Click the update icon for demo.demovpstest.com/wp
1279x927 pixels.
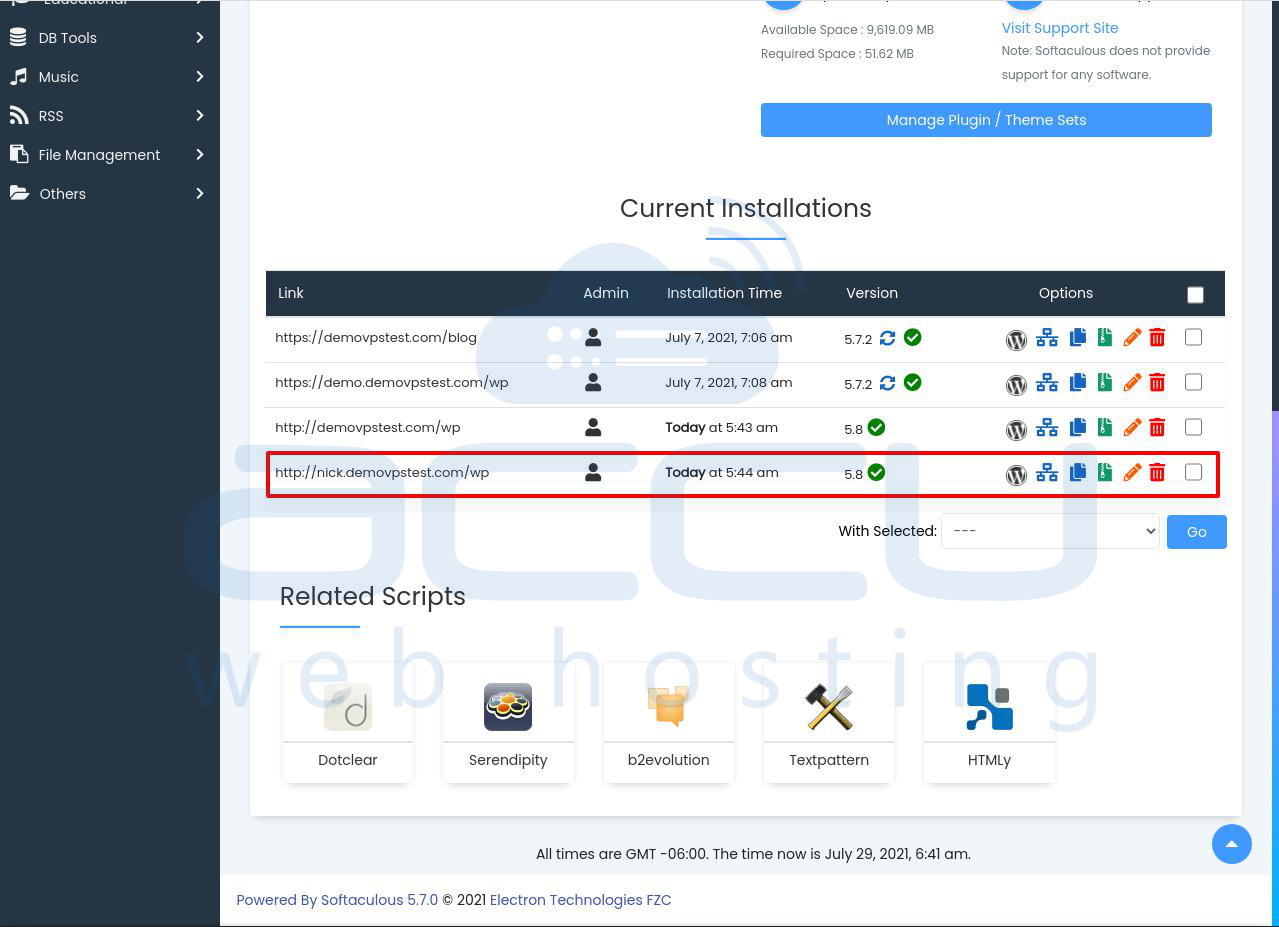[887, 383]
